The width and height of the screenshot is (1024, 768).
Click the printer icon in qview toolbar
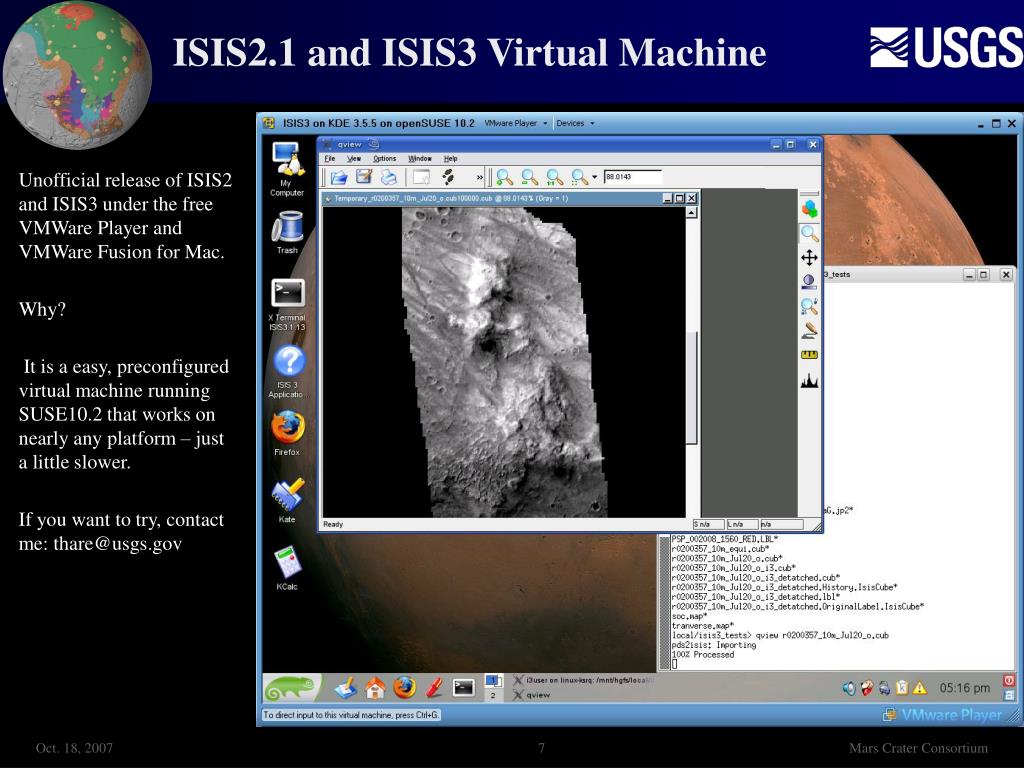point(389,177)
